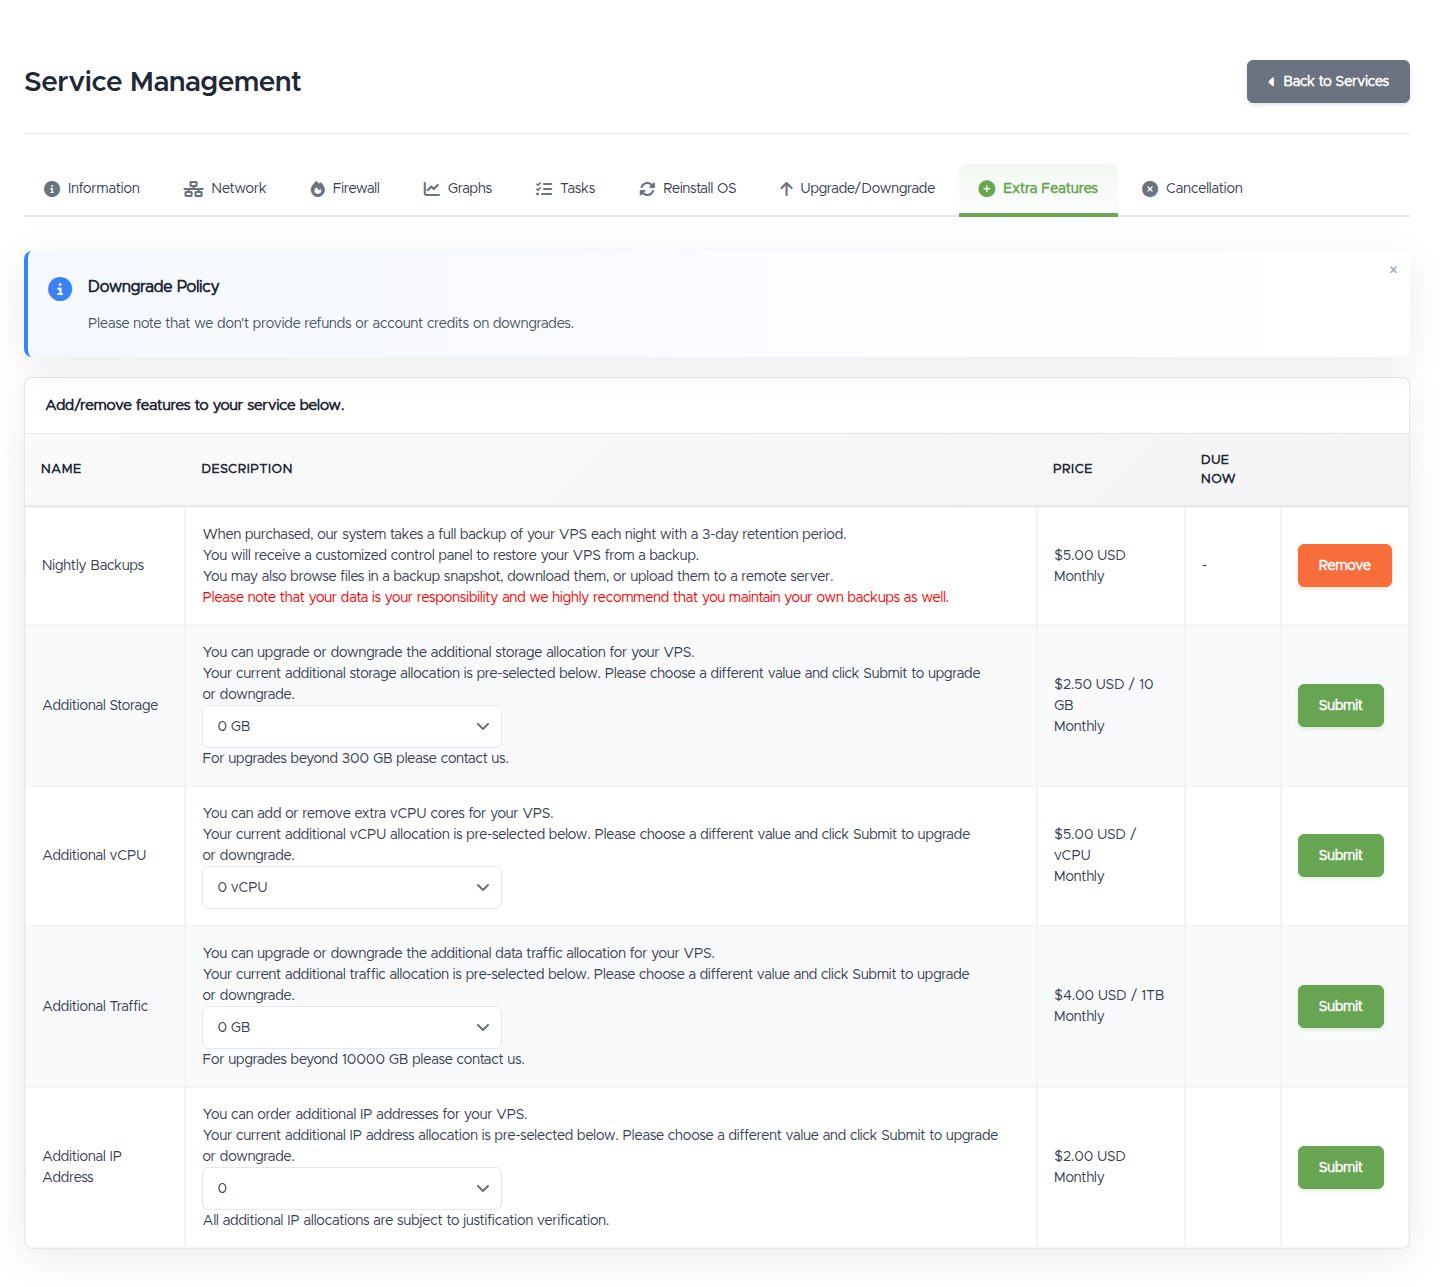The width and height of the screenshot is (1440, 1287).
Task: Click the $5.00 USD Monthly backups price
Action: coord(1090,566)
